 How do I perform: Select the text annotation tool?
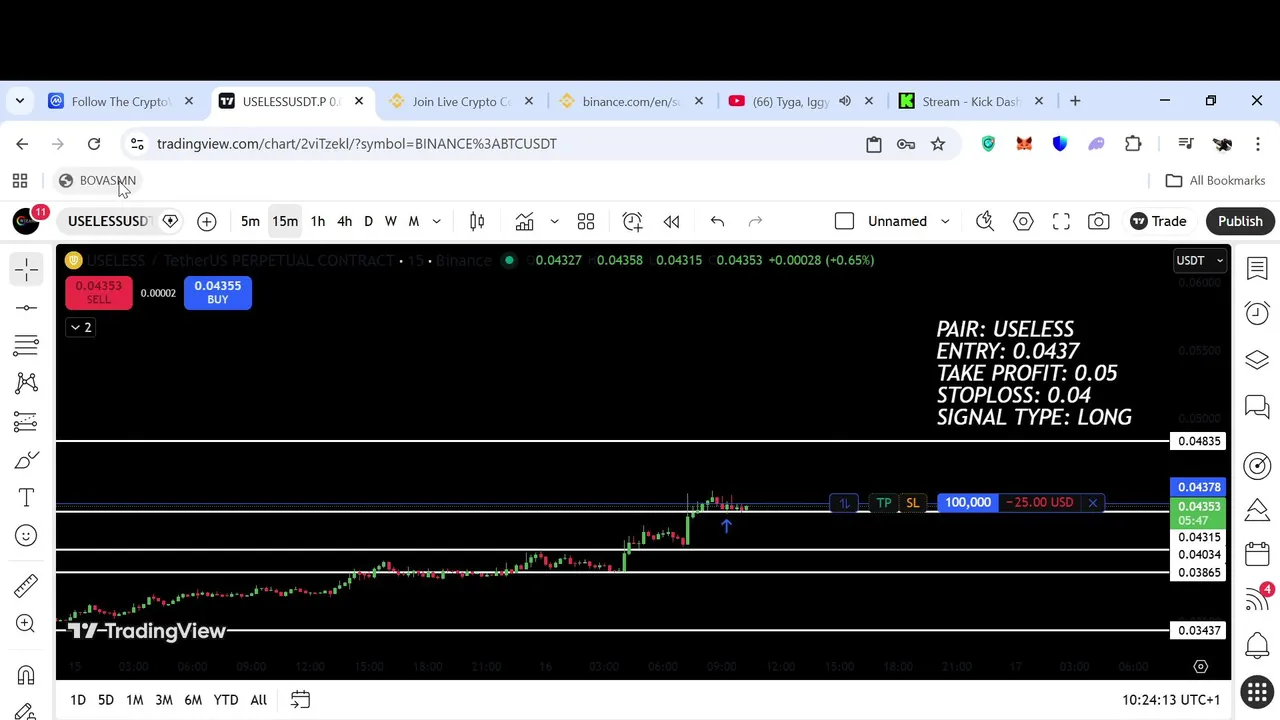click(27, 498)
